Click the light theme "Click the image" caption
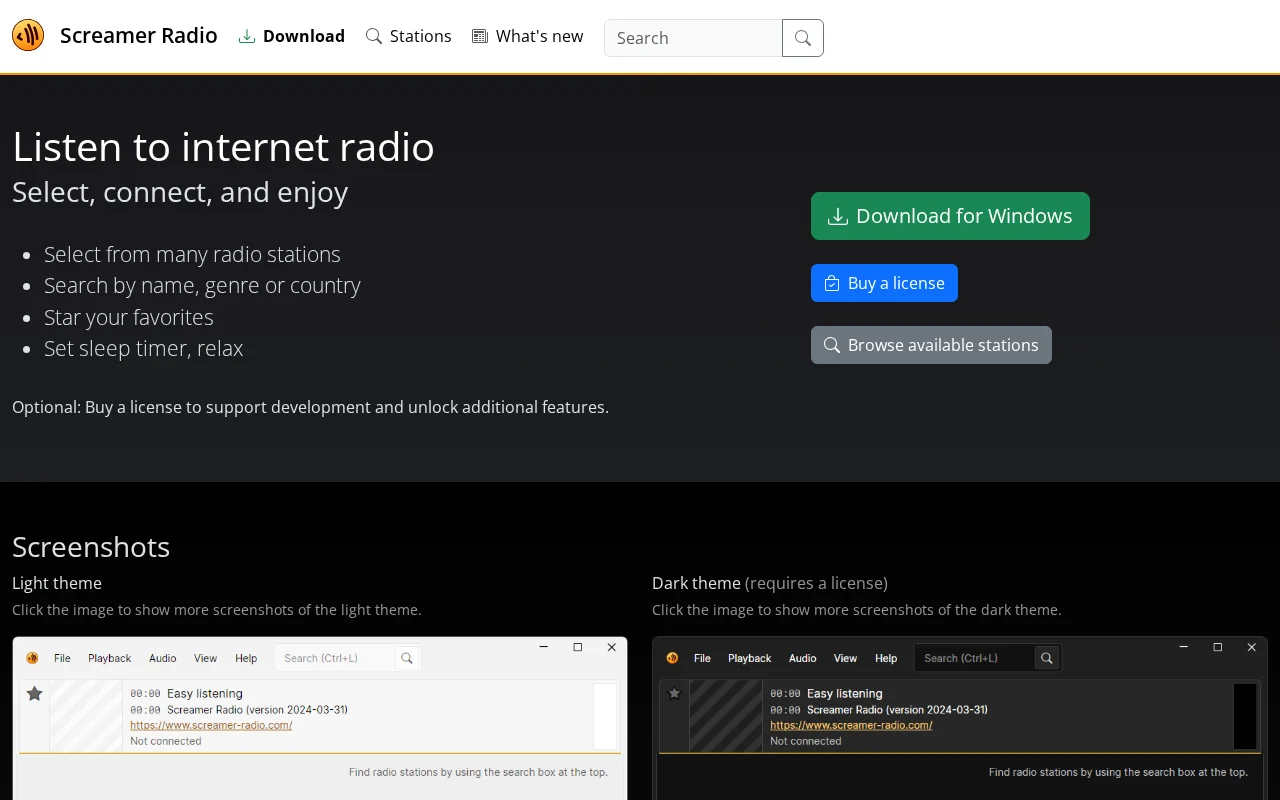This screenshot has width=1280, height=800. pos(217,610)
